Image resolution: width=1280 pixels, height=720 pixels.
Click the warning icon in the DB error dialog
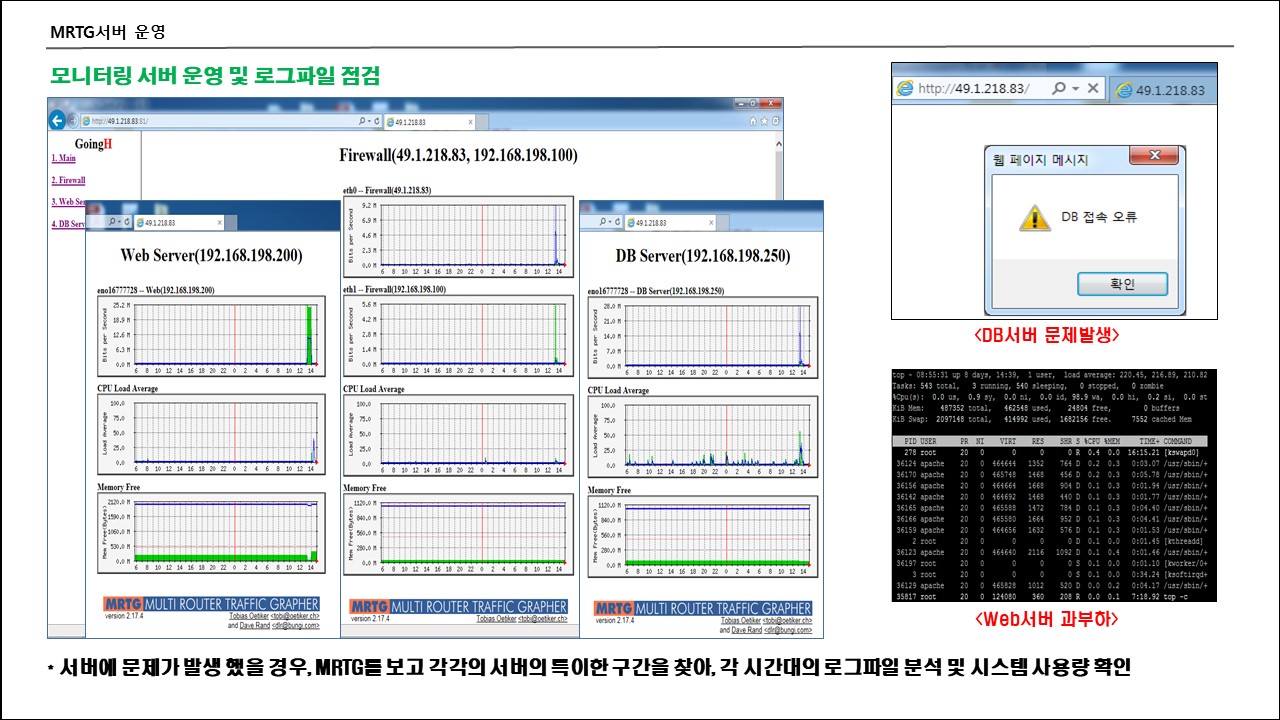pyautogui.click(x=1034, y=217)
